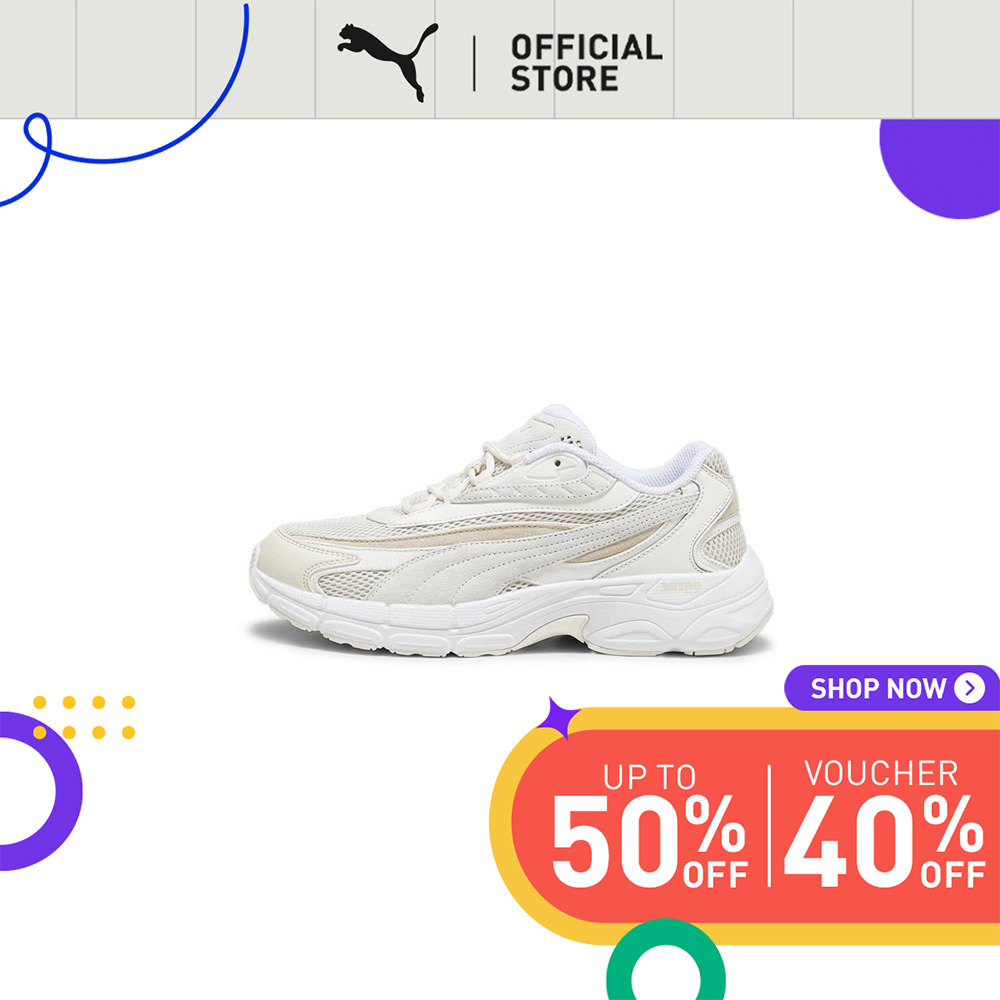The width and height of the screenshot is (1000, 1000).
Task: Click the 50% OFF discount text
Action: coord(649,841)
